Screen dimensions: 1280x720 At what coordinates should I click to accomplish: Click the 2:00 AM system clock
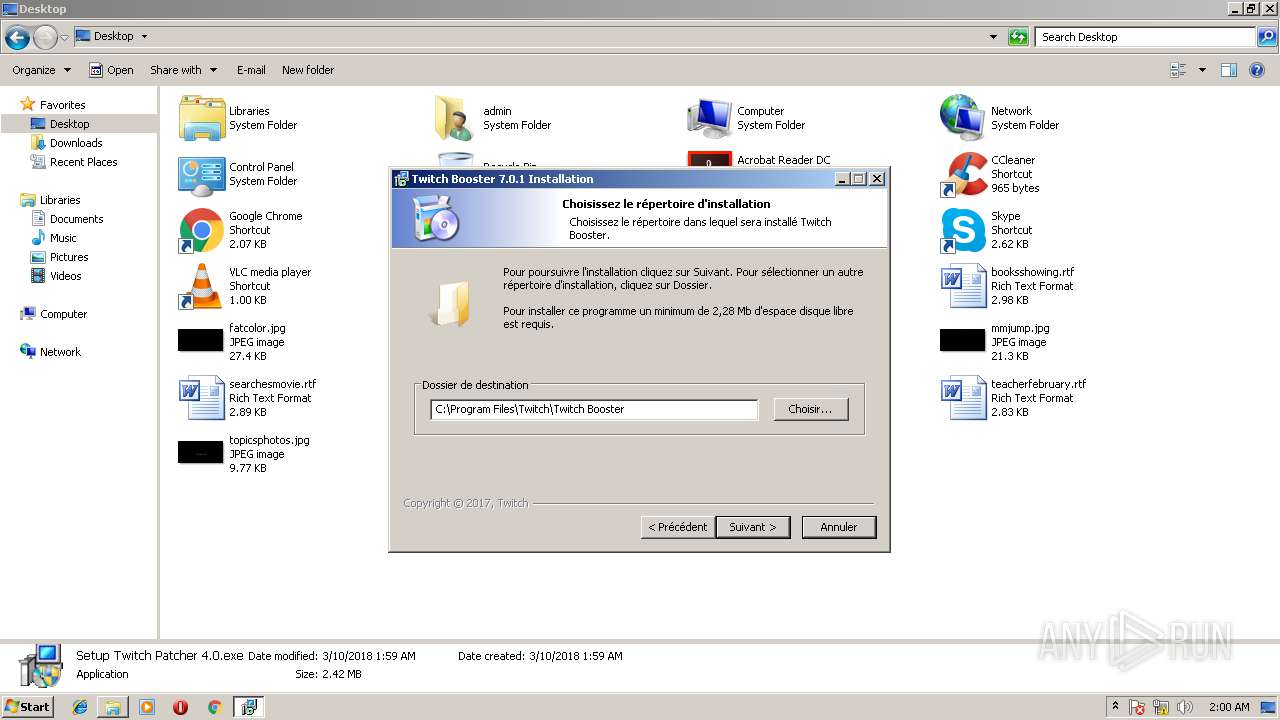(1229, 707)
